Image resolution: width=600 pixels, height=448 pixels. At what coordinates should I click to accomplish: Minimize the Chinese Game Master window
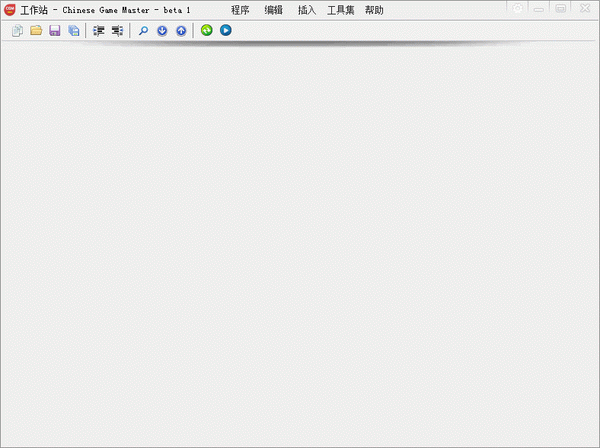click(x=539, y=9)
